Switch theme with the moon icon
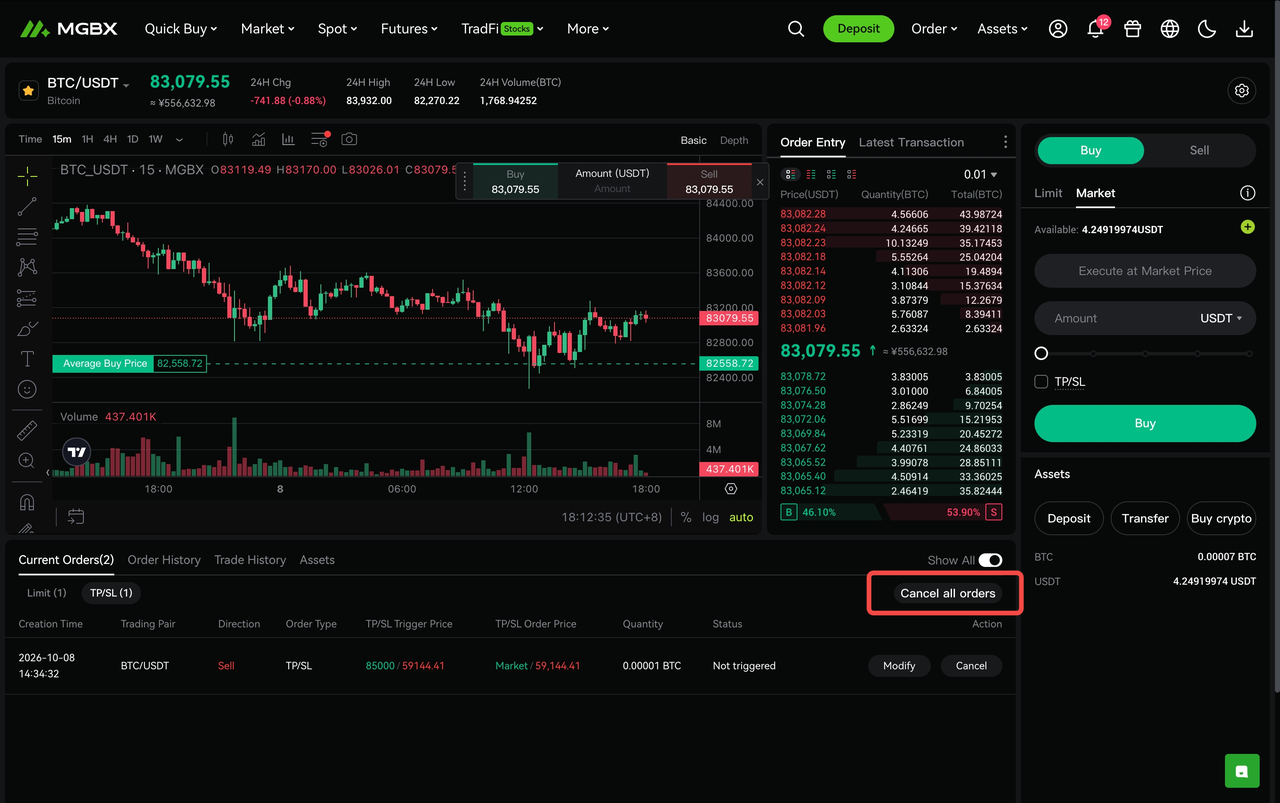 pos(1207,29)
